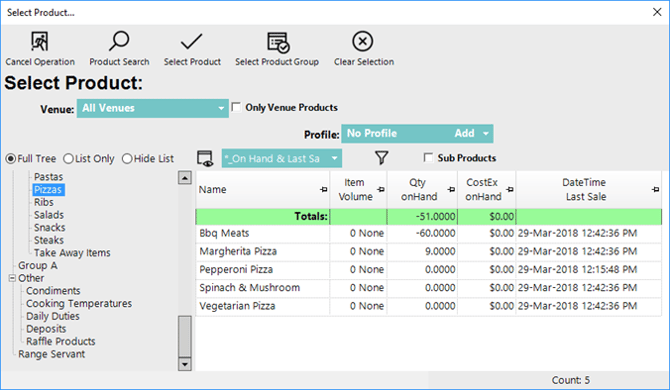Select the List Only radio option

pyautogui.click(x=68, y=159)
